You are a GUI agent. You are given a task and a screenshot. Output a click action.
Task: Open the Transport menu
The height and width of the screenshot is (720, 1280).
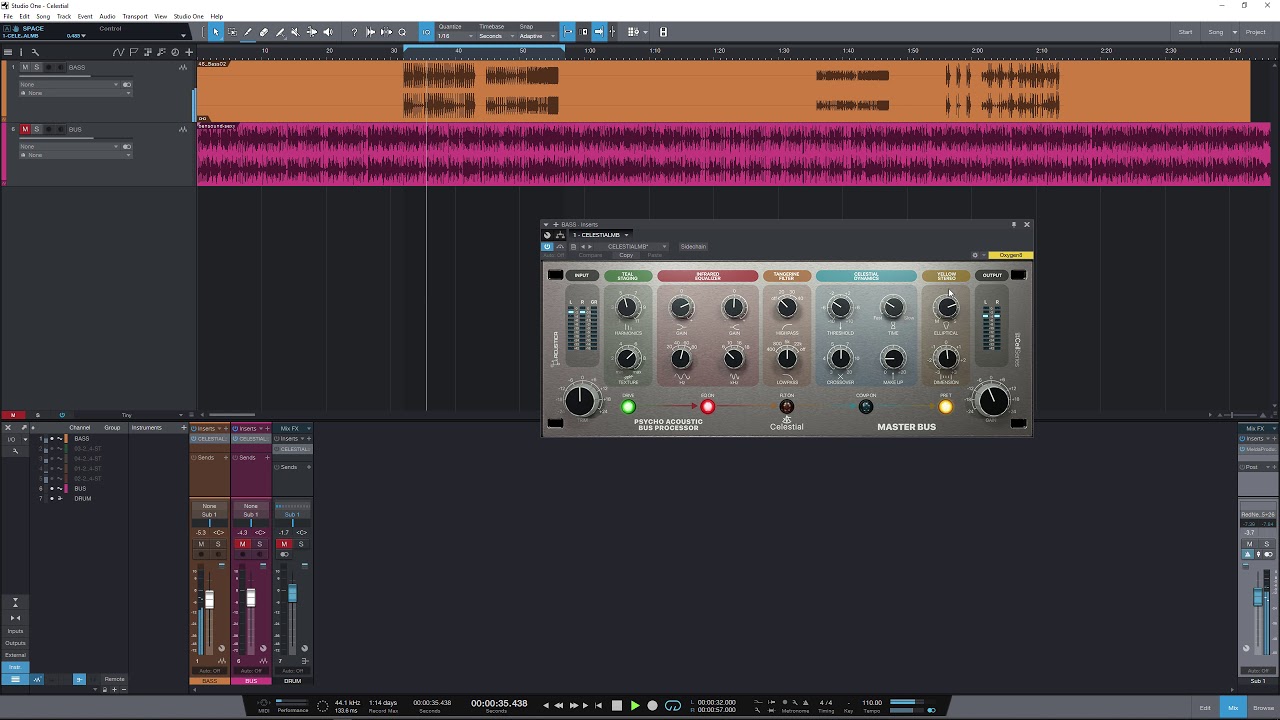coord(135,16)
